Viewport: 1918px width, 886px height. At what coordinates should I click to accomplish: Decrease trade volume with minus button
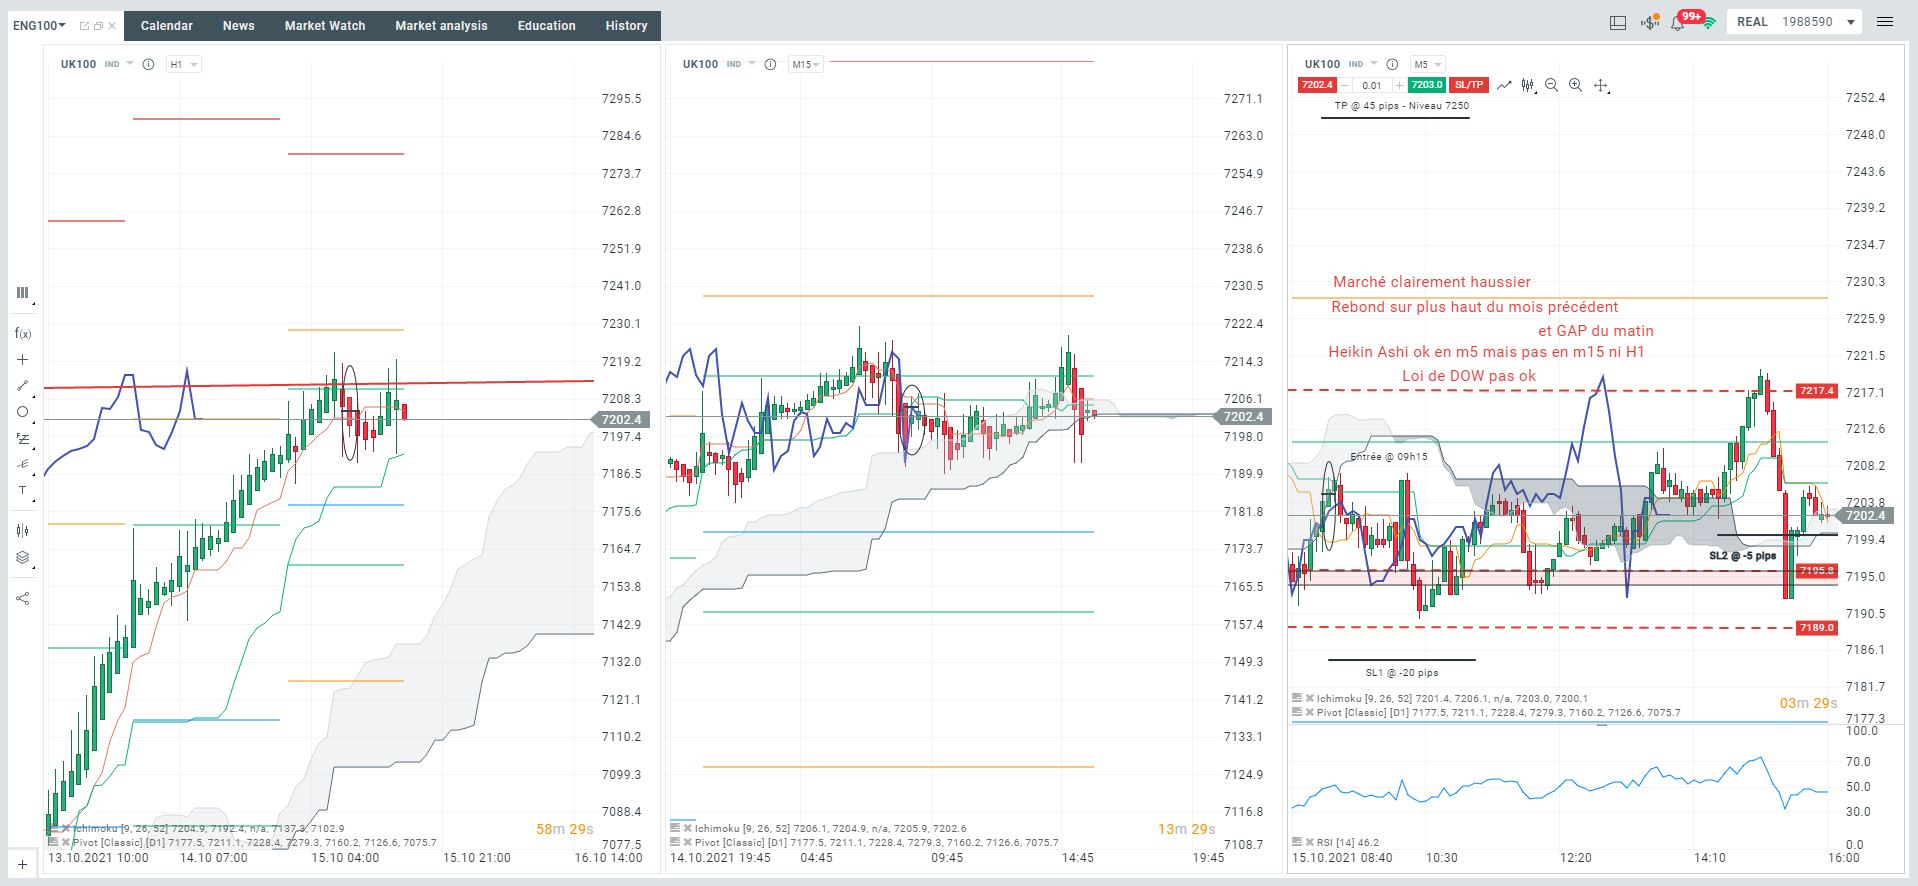pyautogui.click(x=1346, y=85)
